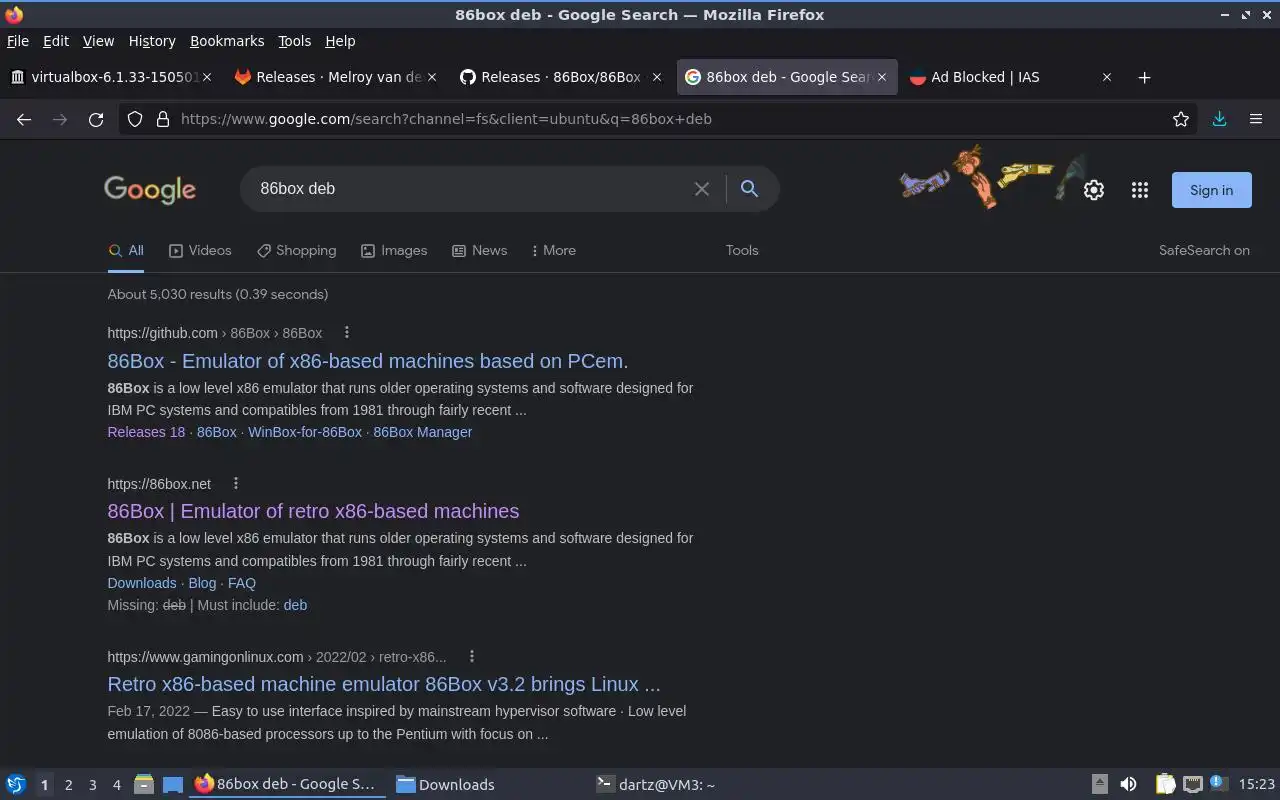Open the Bookmarks menu

click(227, 41)
